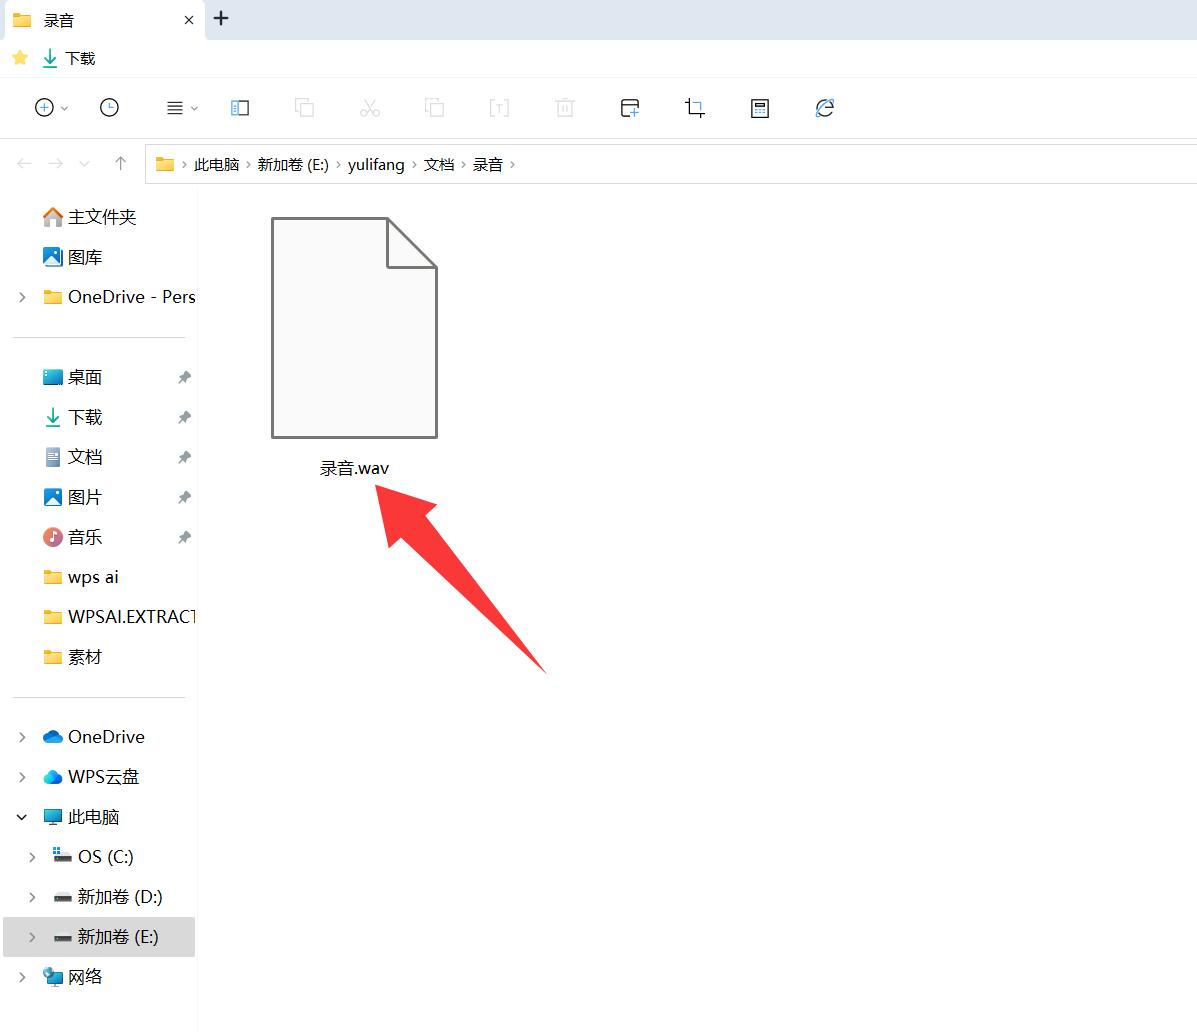1197x1032 pixels.
Task: Launch the Internet Explorer browser icon
Action: [825, 108]
